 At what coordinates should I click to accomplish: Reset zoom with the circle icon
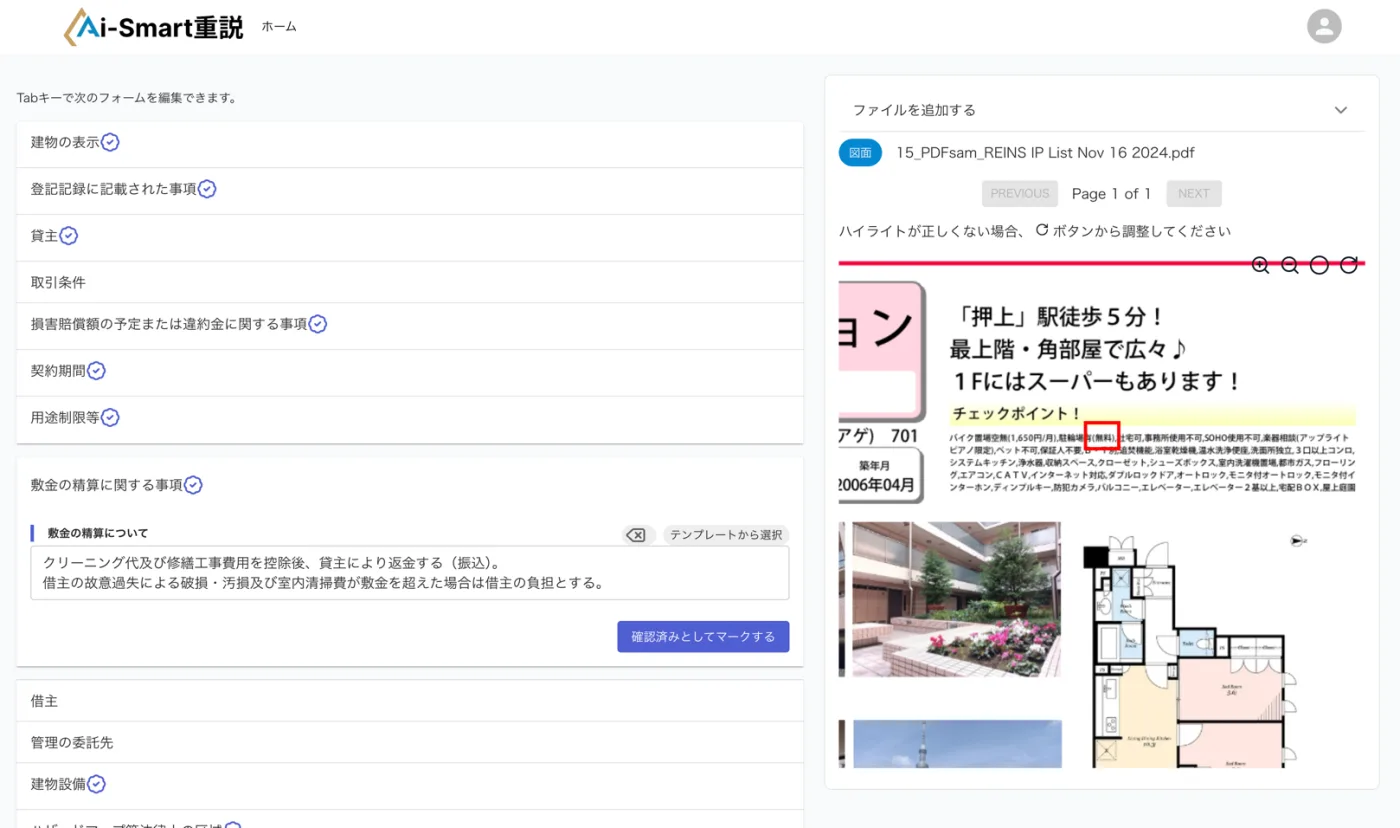click(1319, 264)
